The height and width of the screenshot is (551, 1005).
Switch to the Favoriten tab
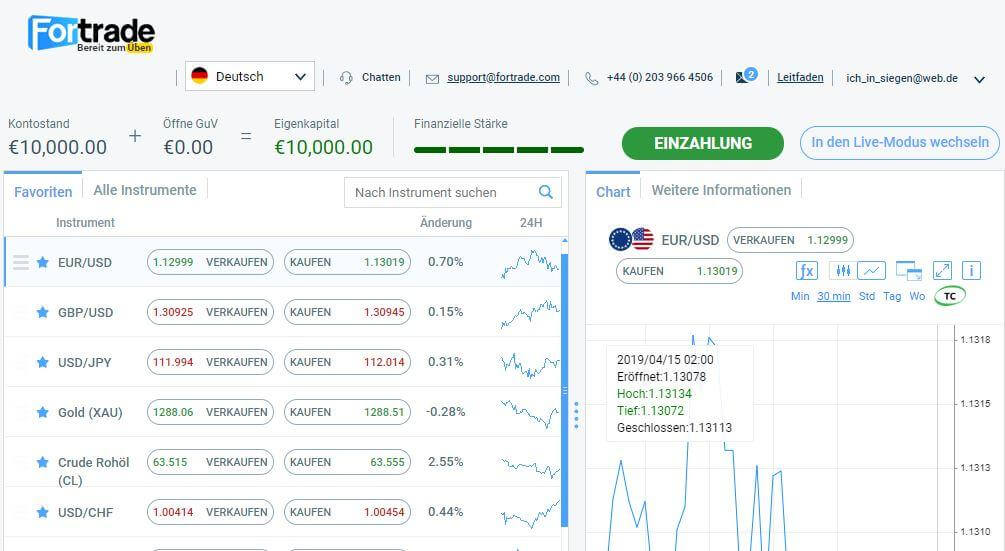43,192
